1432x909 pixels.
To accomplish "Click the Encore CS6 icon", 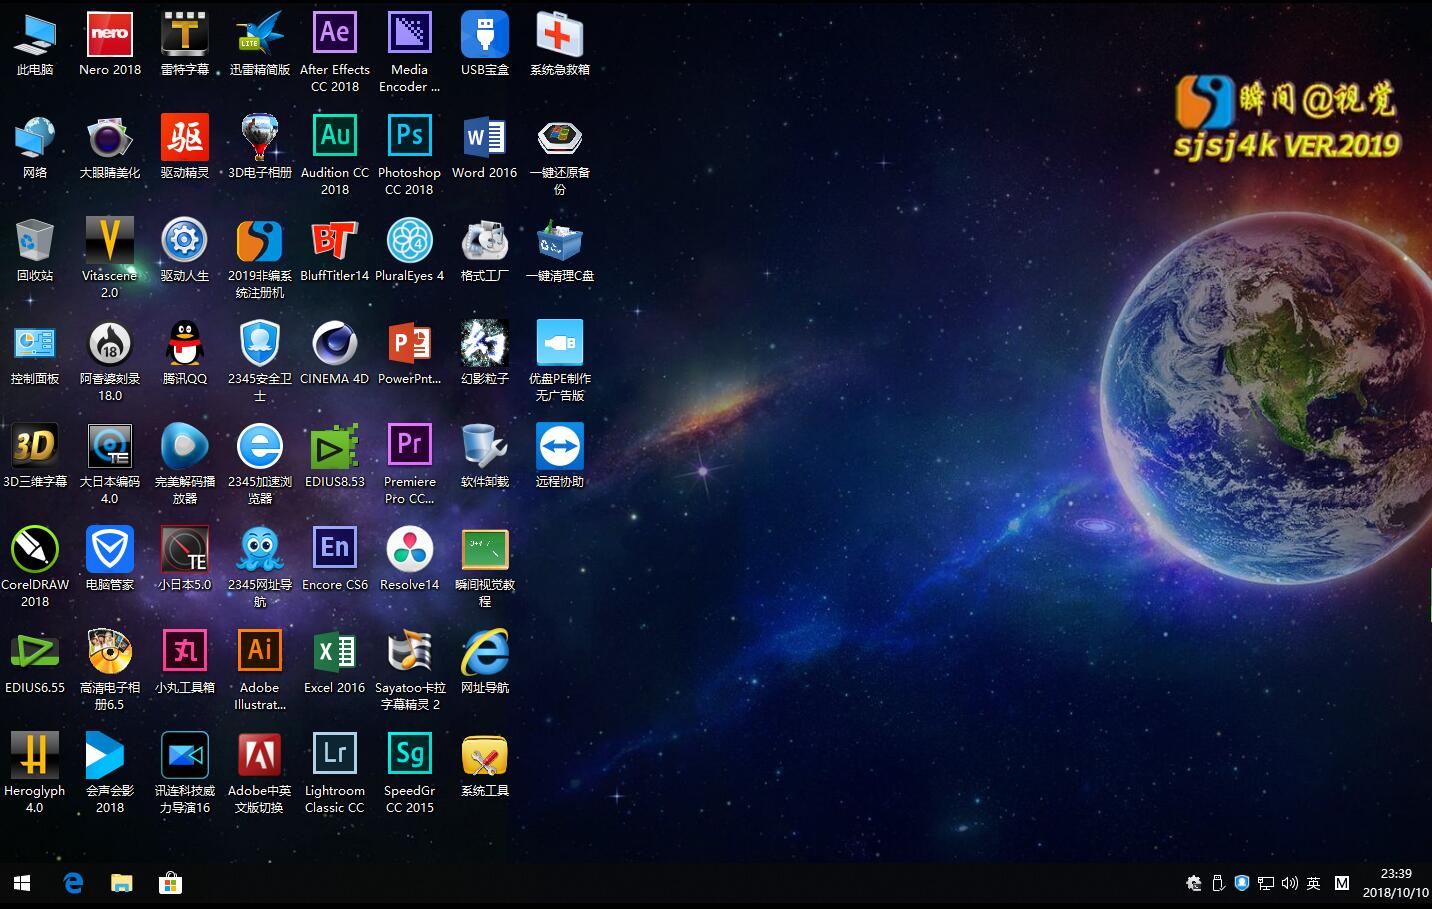I will pyautogui.click(x=335, y=549).
